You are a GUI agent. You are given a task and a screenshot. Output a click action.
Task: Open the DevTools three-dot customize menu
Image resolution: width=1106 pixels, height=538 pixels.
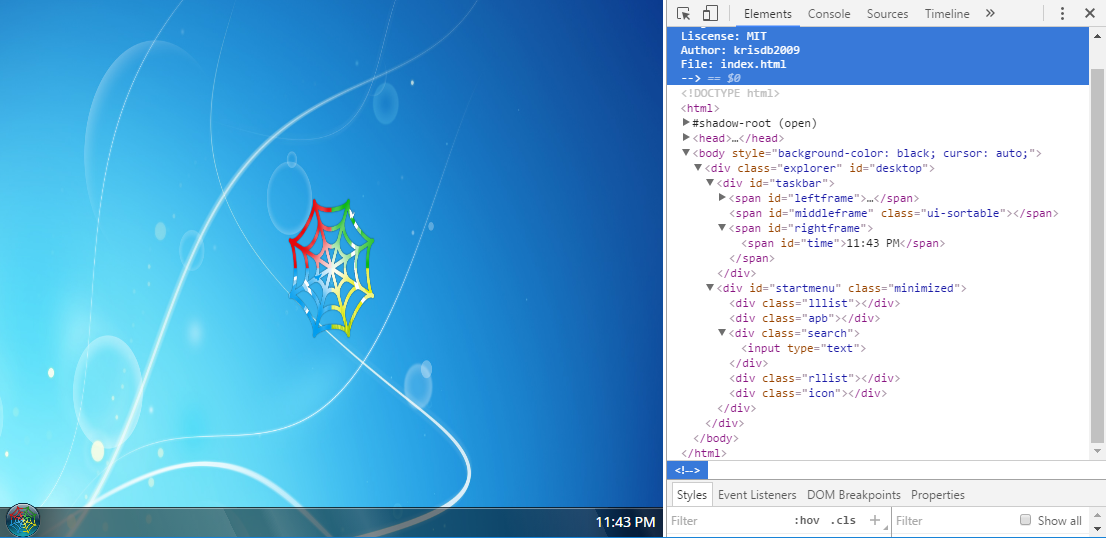(x=1062, y=13)
